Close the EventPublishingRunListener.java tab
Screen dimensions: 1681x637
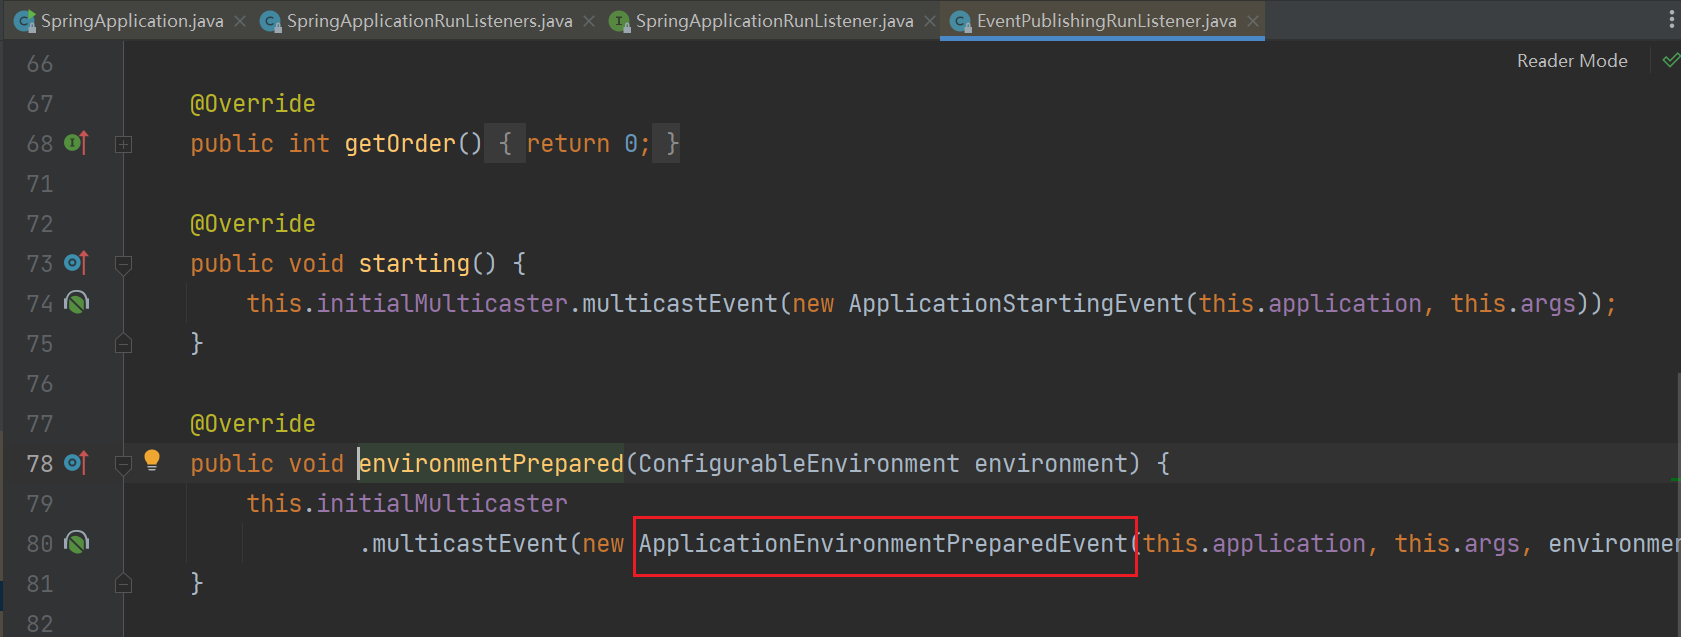[1253, 21]
